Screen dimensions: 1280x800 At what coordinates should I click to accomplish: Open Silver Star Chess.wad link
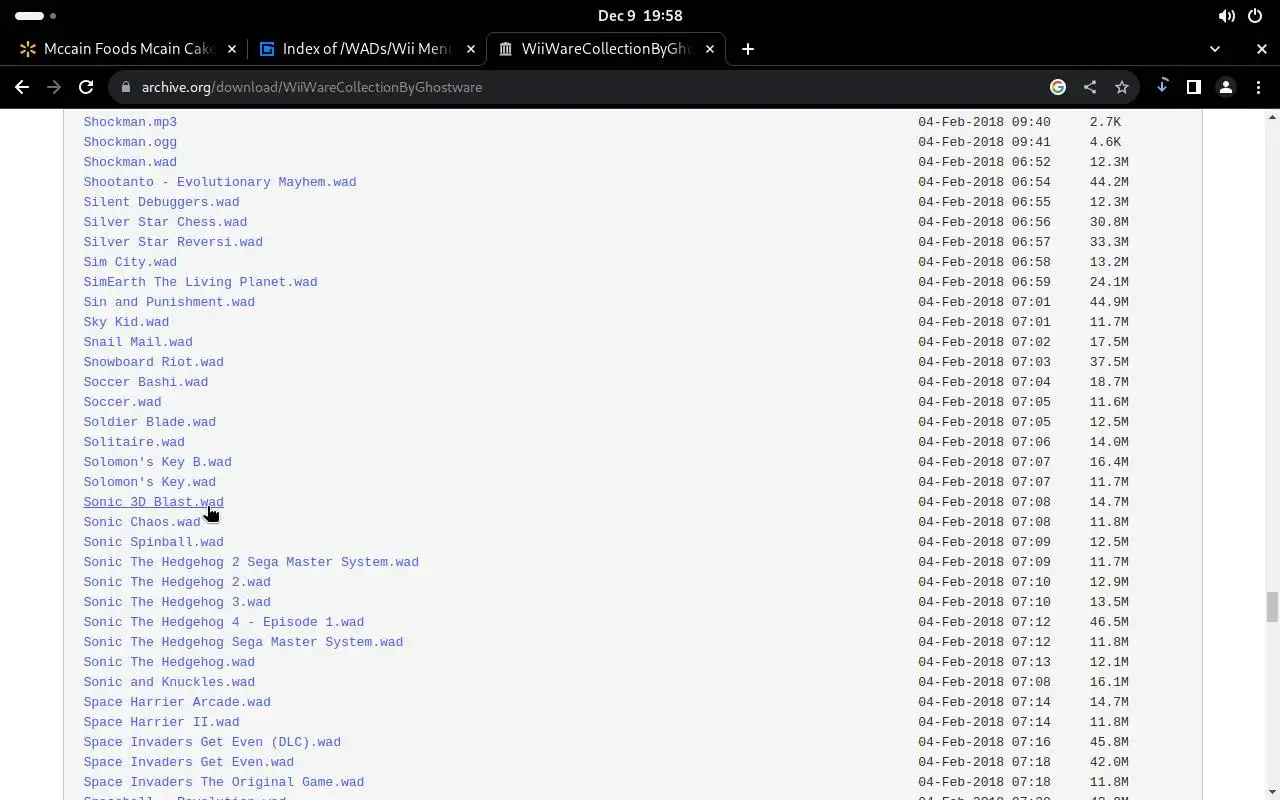coord(165,222)
